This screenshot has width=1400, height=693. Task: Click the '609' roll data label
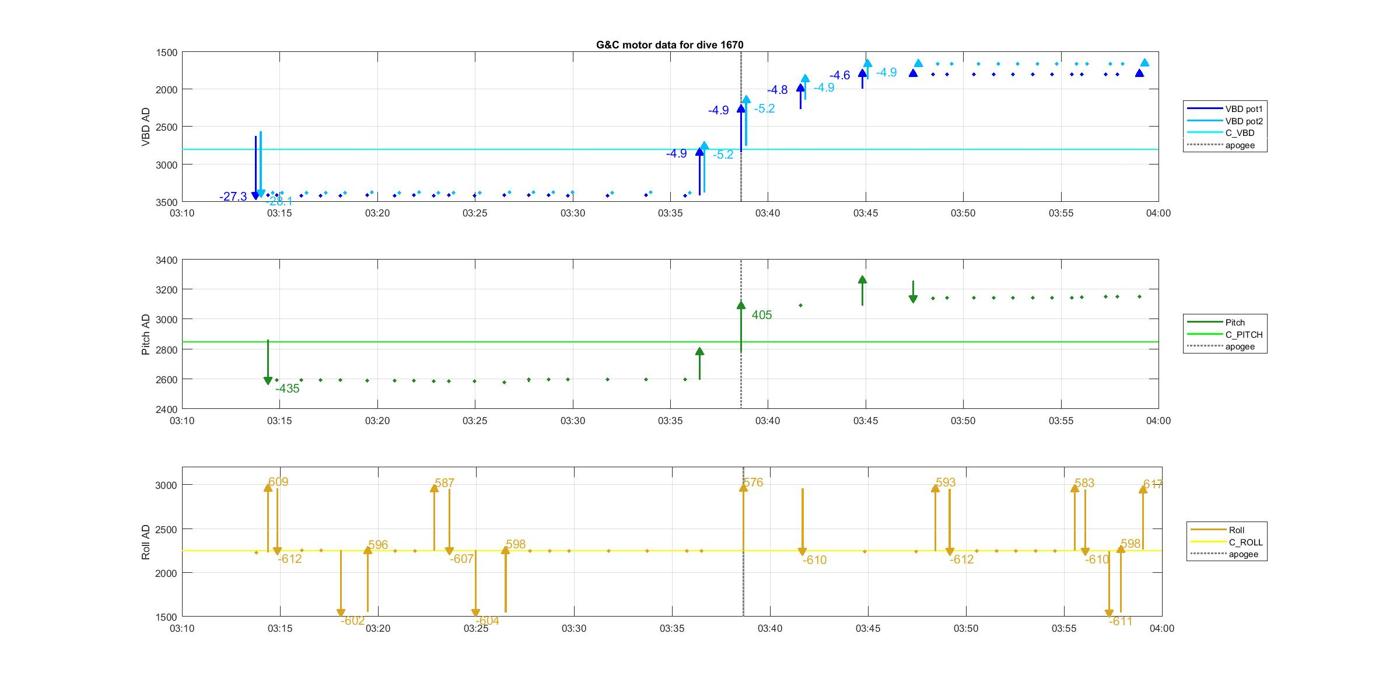[278, 482]
